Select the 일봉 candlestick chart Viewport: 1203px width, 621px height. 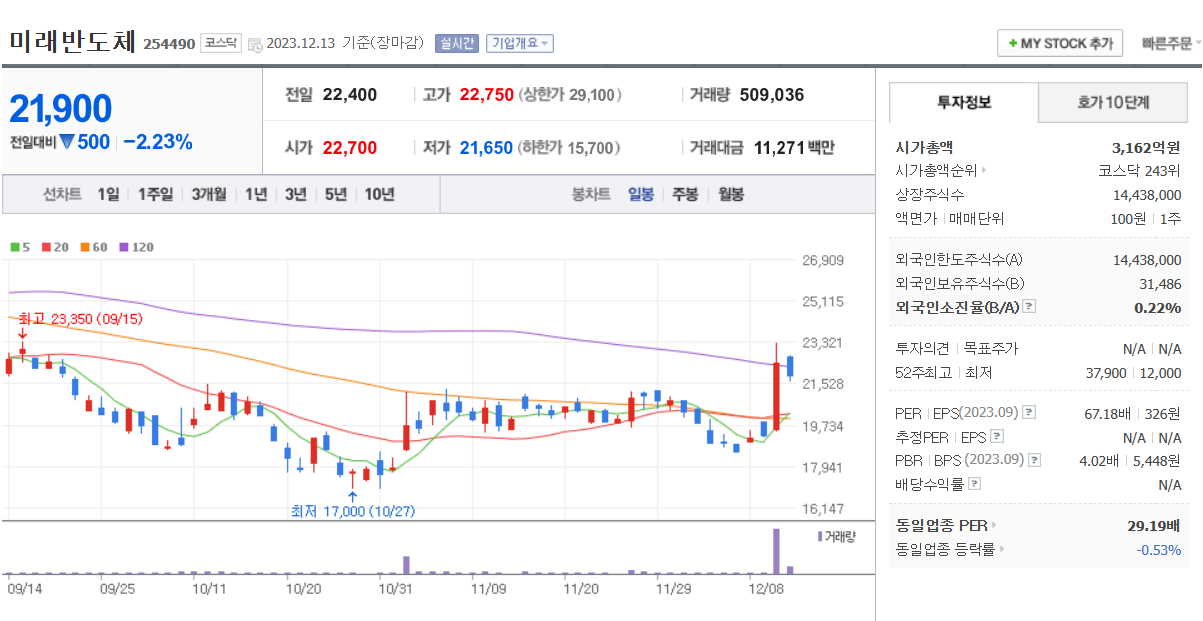click(641, 194)
